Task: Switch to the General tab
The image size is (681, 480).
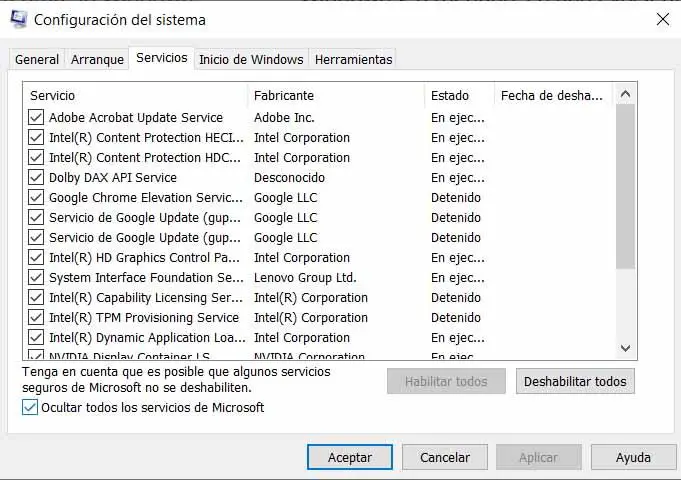Action: (x=36, y=60)
